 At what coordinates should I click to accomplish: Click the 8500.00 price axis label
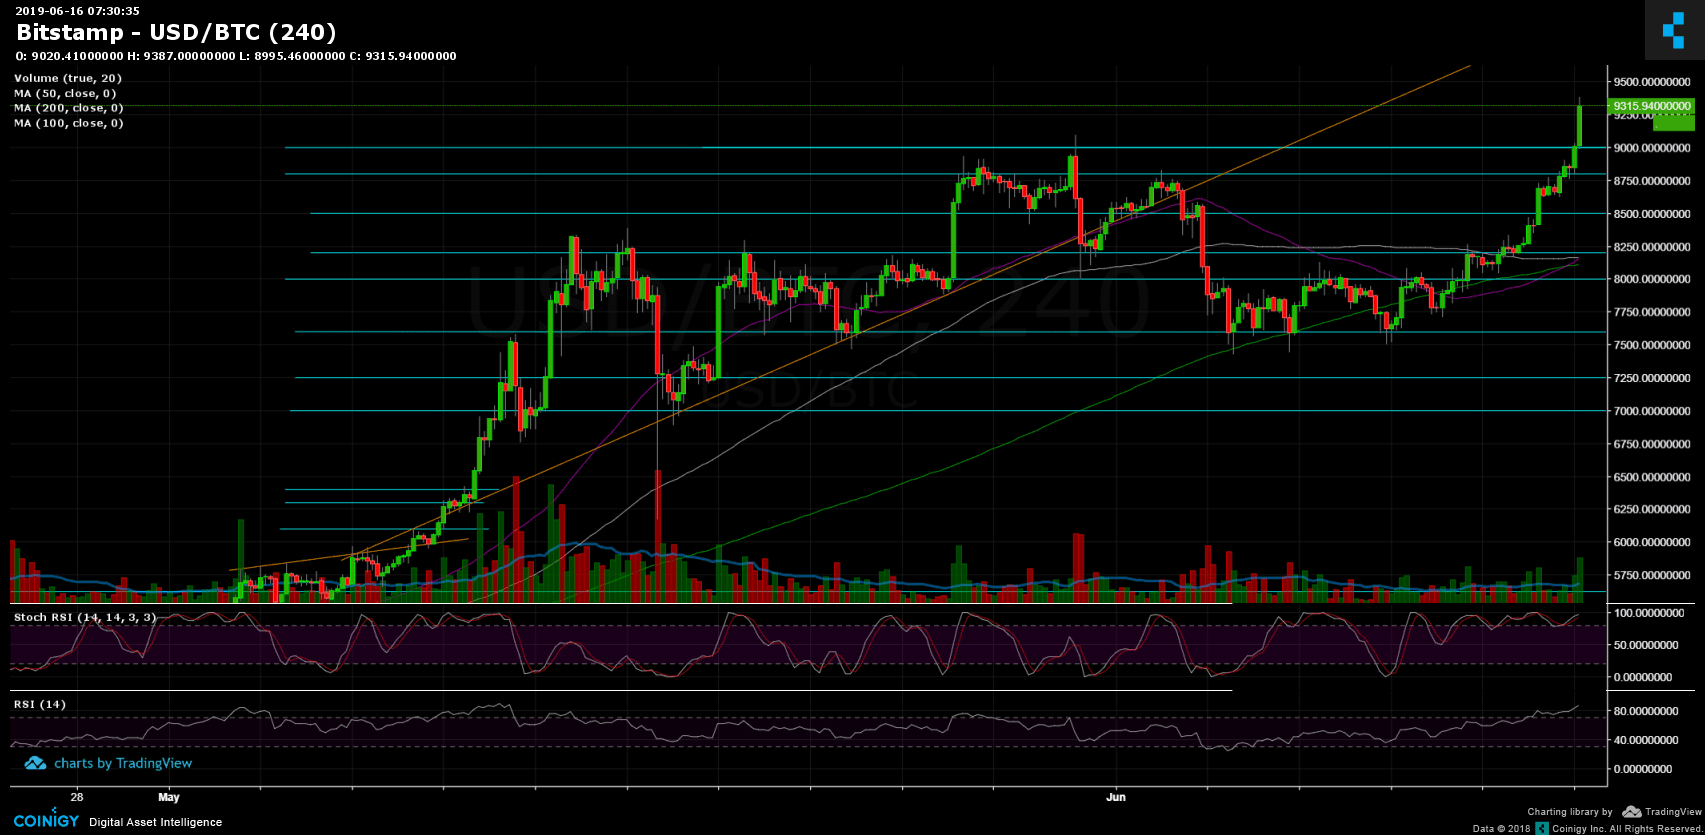click(1650, 214)
